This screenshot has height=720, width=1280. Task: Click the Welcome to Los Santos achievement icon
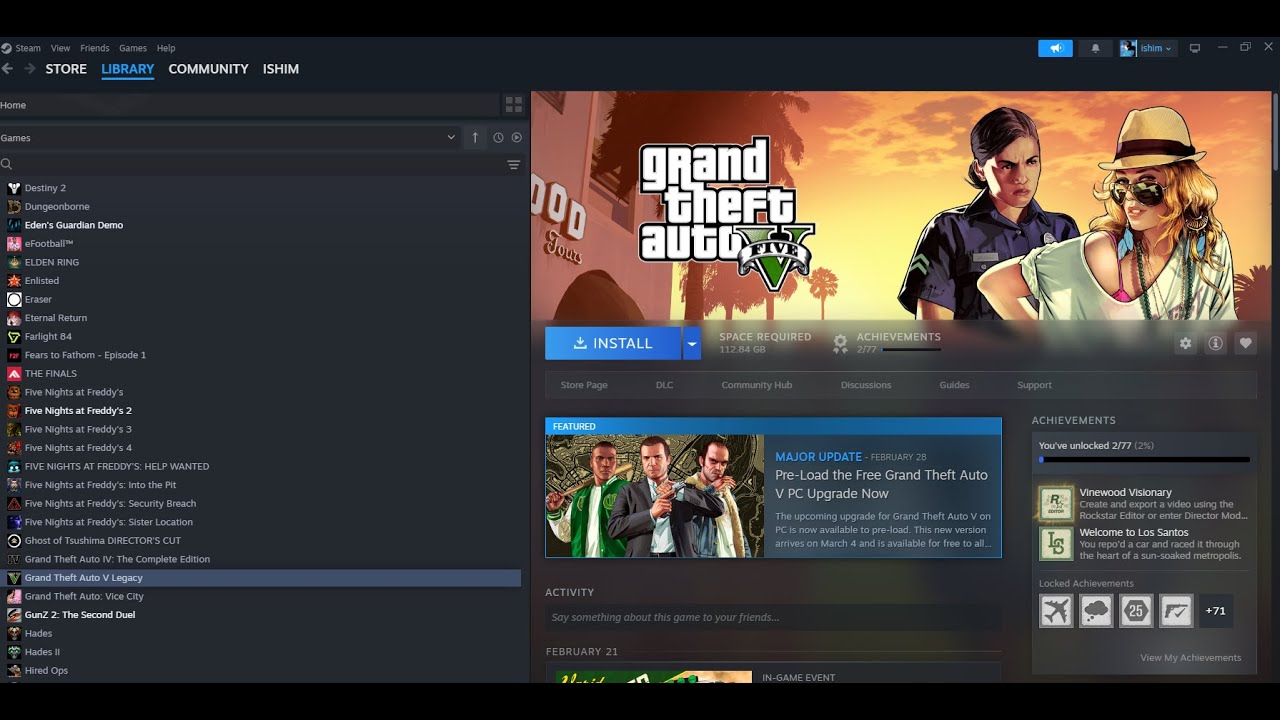point(1056,544)
